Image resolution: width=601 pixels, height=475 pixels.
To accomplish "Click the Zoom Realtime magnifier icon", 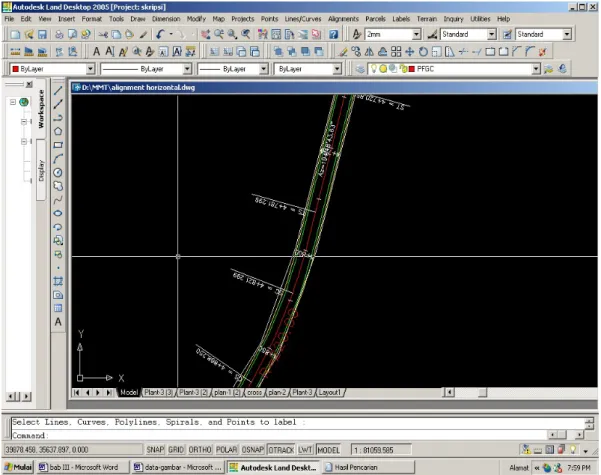I will click(x=219, y=35).
